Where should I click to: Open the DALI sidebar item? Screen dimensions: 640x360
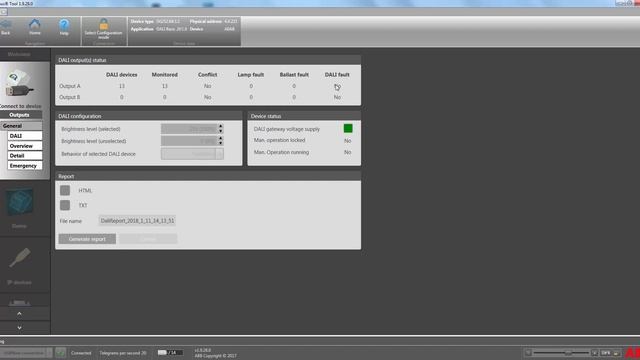click(24, 136)
